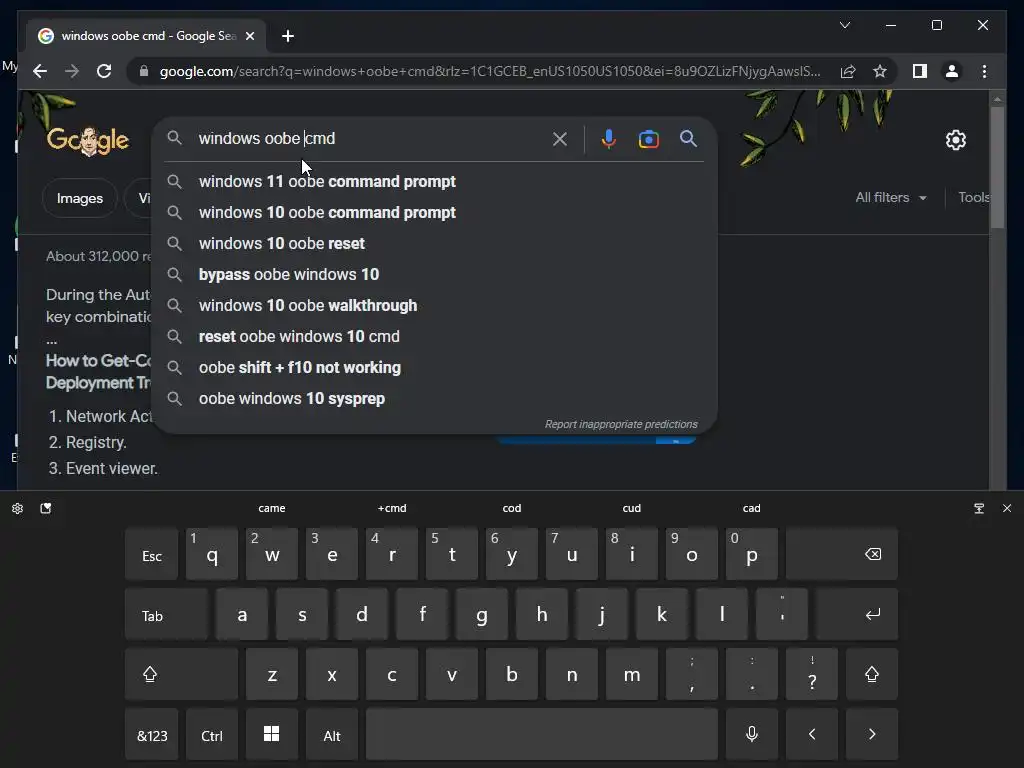Toggle the Alt key

(332, 734)
